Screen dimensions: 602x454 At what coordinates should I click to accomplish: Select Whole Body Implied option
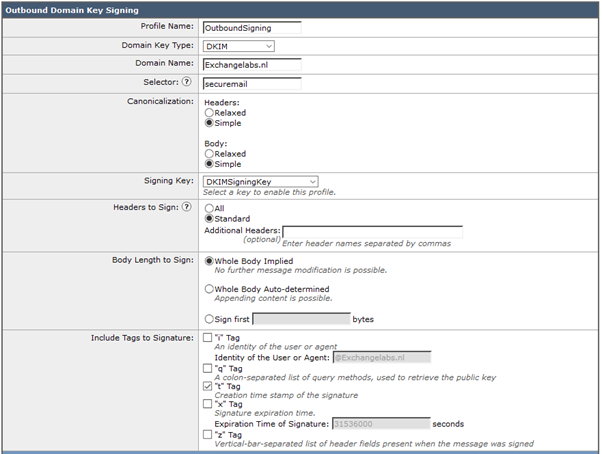pos(208,260)
